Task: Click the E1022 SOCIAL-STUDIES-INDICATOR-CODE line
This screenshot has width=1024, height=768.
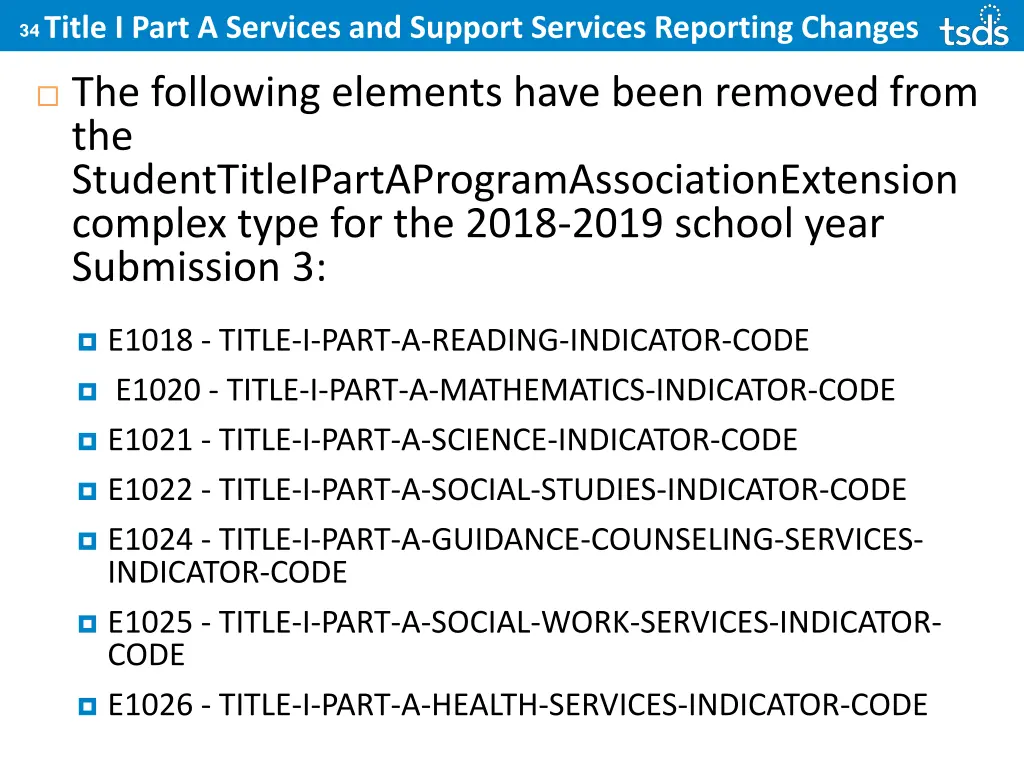Action: point(507,489)
